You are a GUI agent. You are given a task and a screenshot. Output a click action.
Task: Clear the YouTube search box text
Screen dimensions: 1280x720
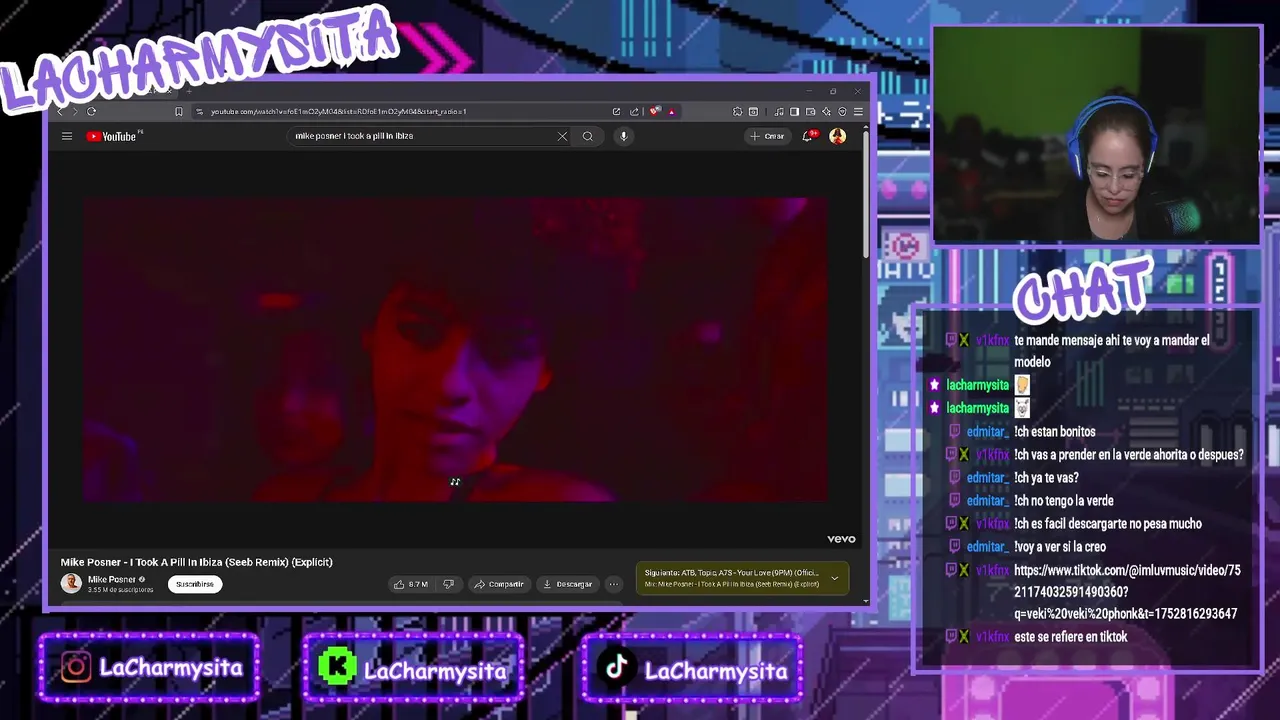pos(562,136)
